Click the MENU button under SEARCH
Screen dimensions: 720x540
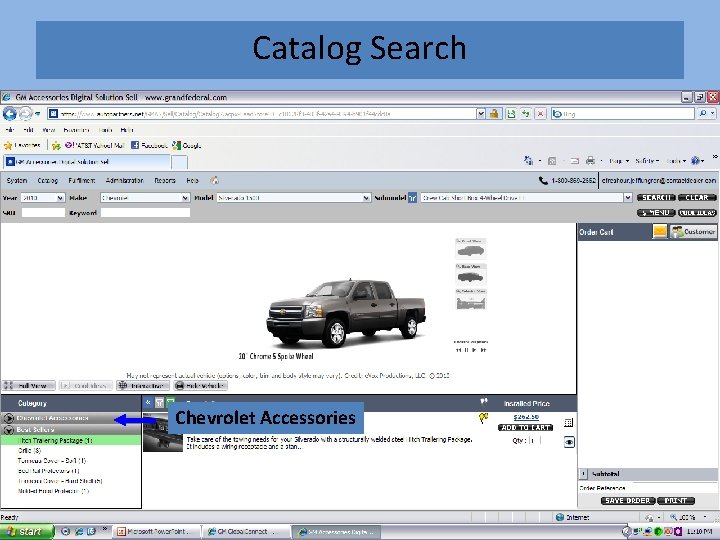(x=656, y=213)
